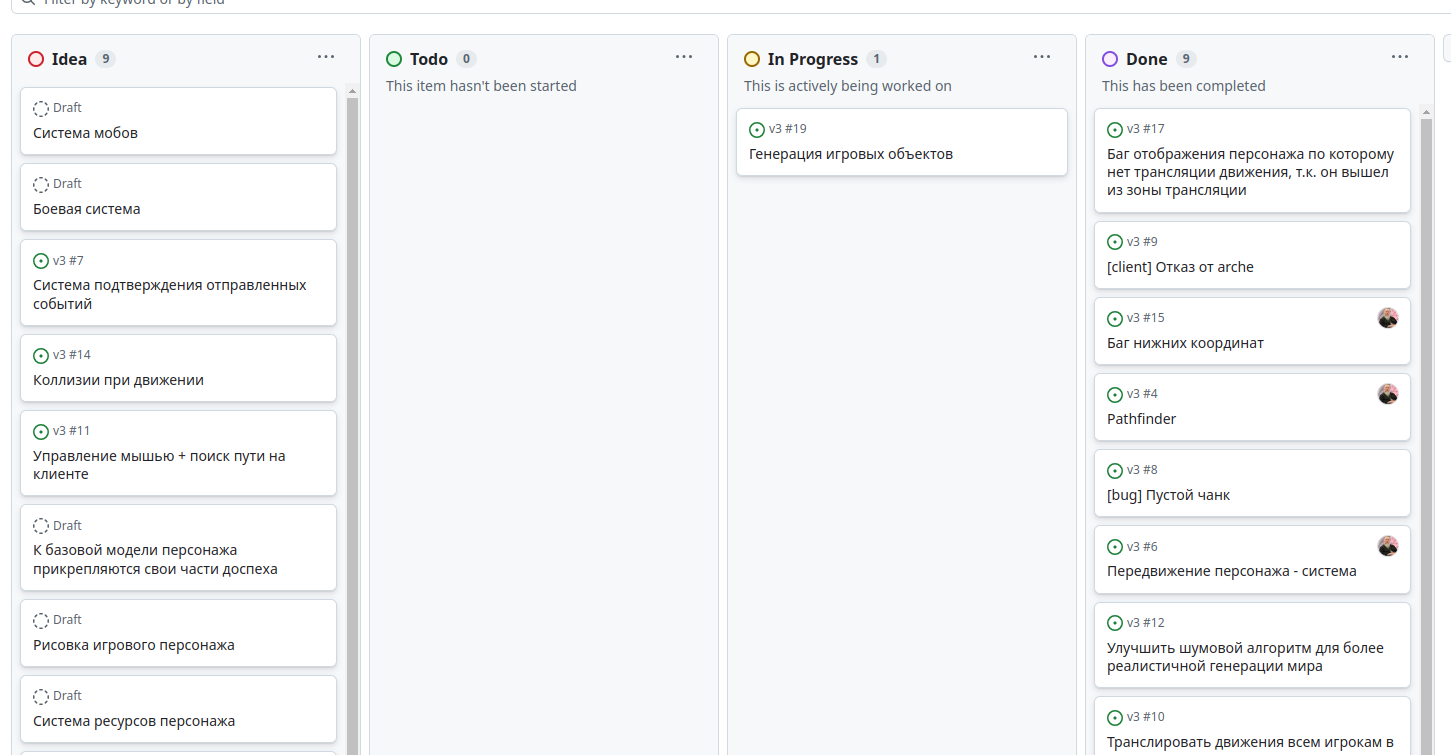Viewport: 1451px width, 755px height.
Task: Open the Idea column options menu
Action: (x=326, y=57)
